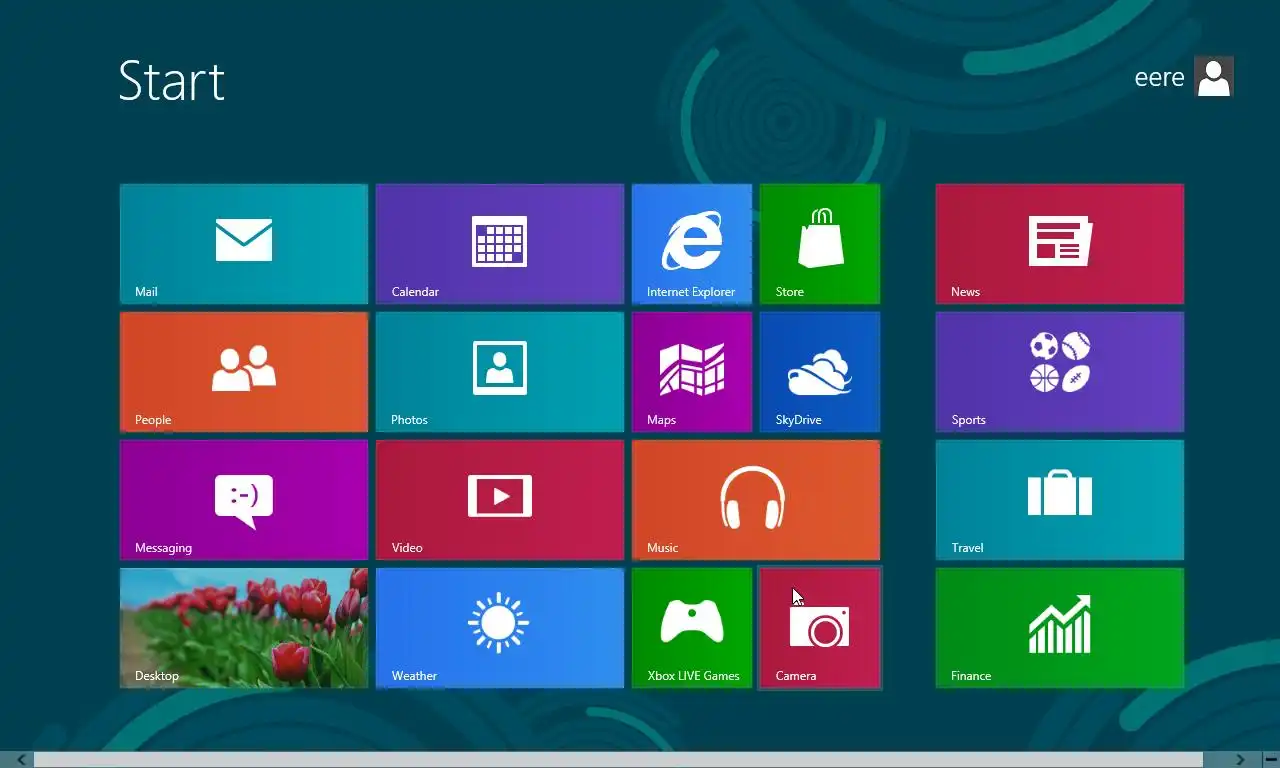This screenshot has height=768, width=1280.
Task: Open the Camera tile
Action: click(820, 628)
